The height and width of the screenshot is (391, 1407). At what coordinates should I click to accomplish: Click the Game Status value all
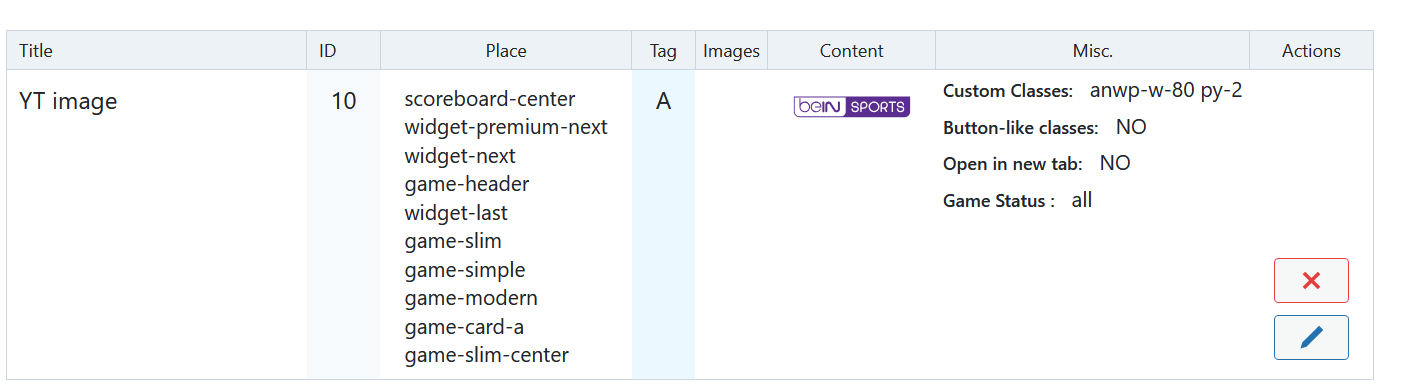pyautogui.click(x=1082, y=200)
